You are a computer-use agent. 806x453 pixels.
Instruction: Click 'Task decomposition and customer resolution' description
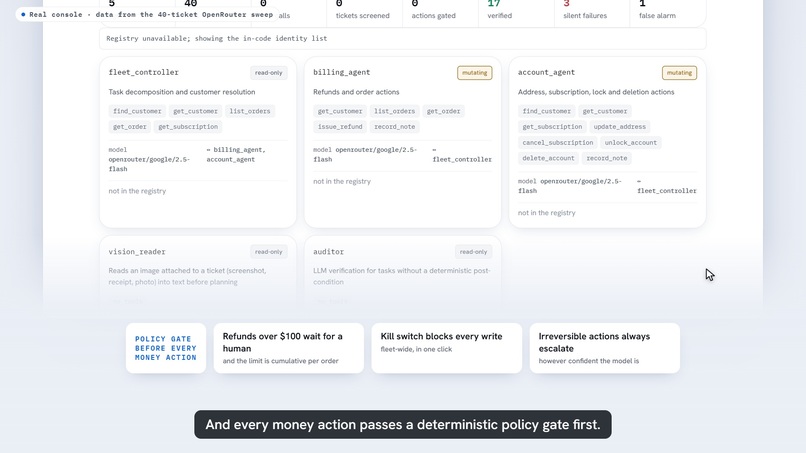point(181,92)
